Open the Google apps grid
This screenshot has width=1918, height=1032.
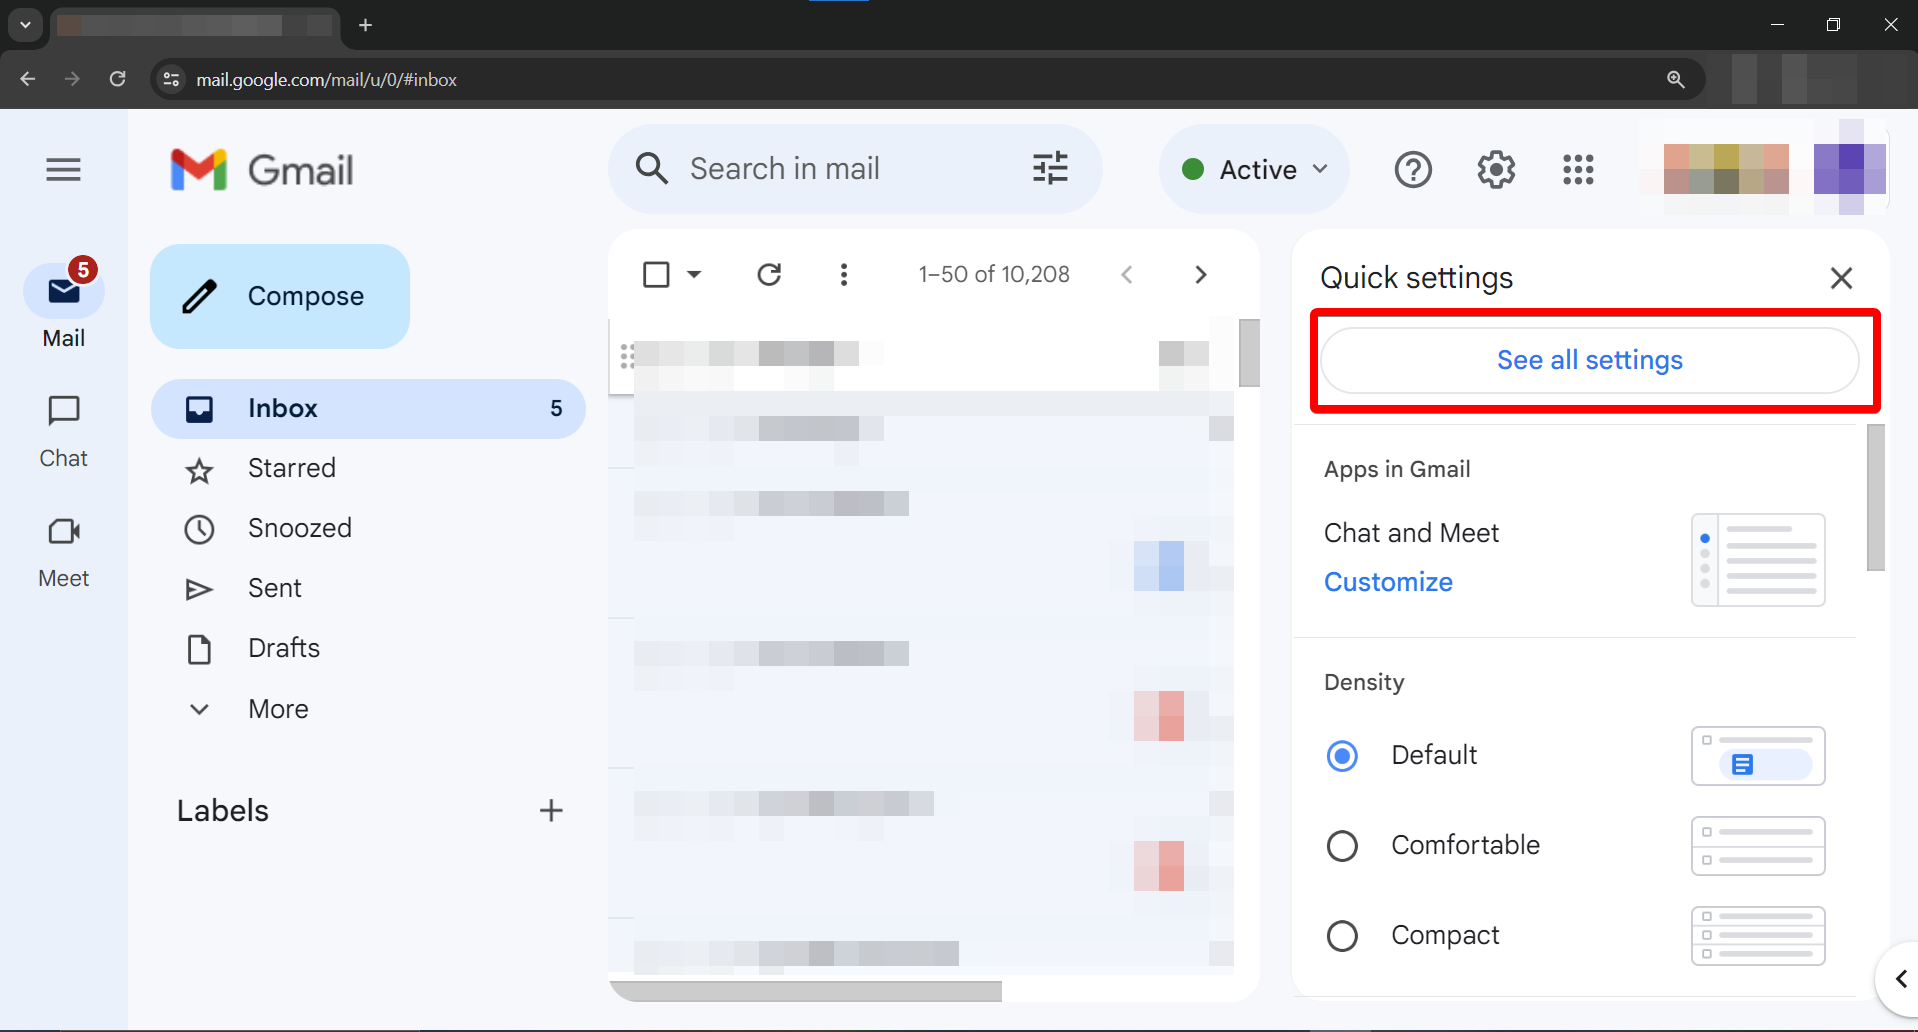coord(1577,170)
